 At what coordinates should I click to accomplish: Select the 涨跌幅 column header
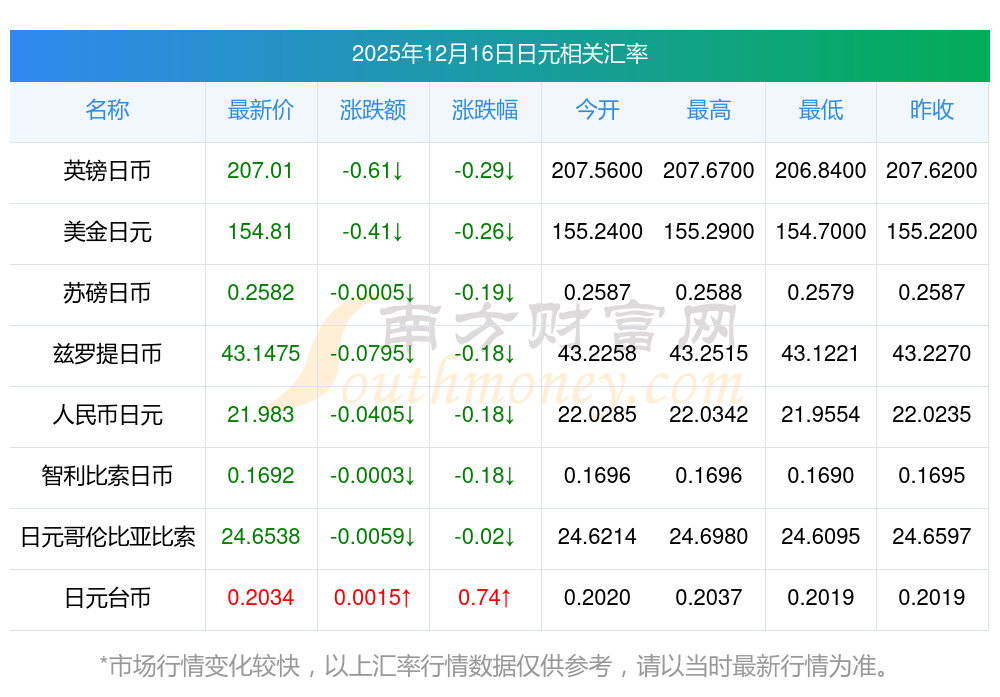coord(485,110)
